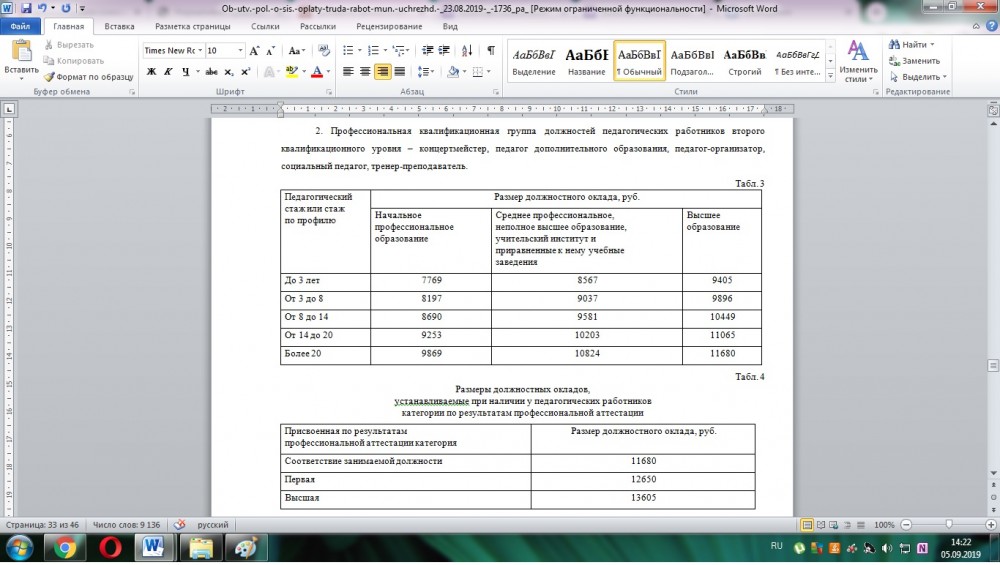Apply the Название style
This screenshot has width=1000, height=565.
tap(586, 62)
